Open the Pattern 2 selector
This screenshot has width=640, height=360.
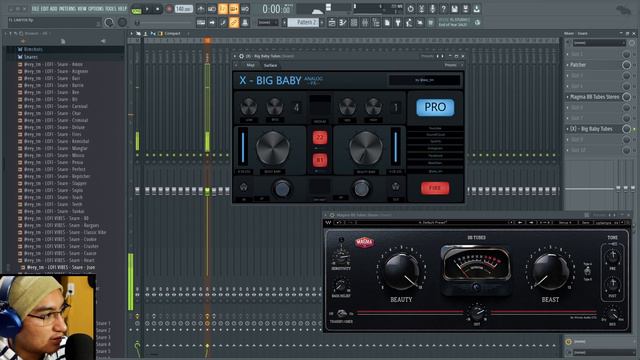(304, 22)
